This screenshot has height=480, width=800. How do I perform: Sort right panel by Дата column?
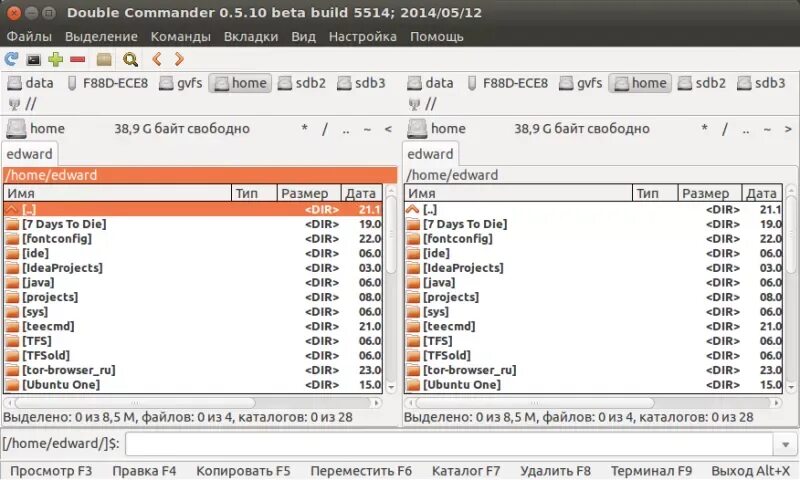[x=762, y=193]
